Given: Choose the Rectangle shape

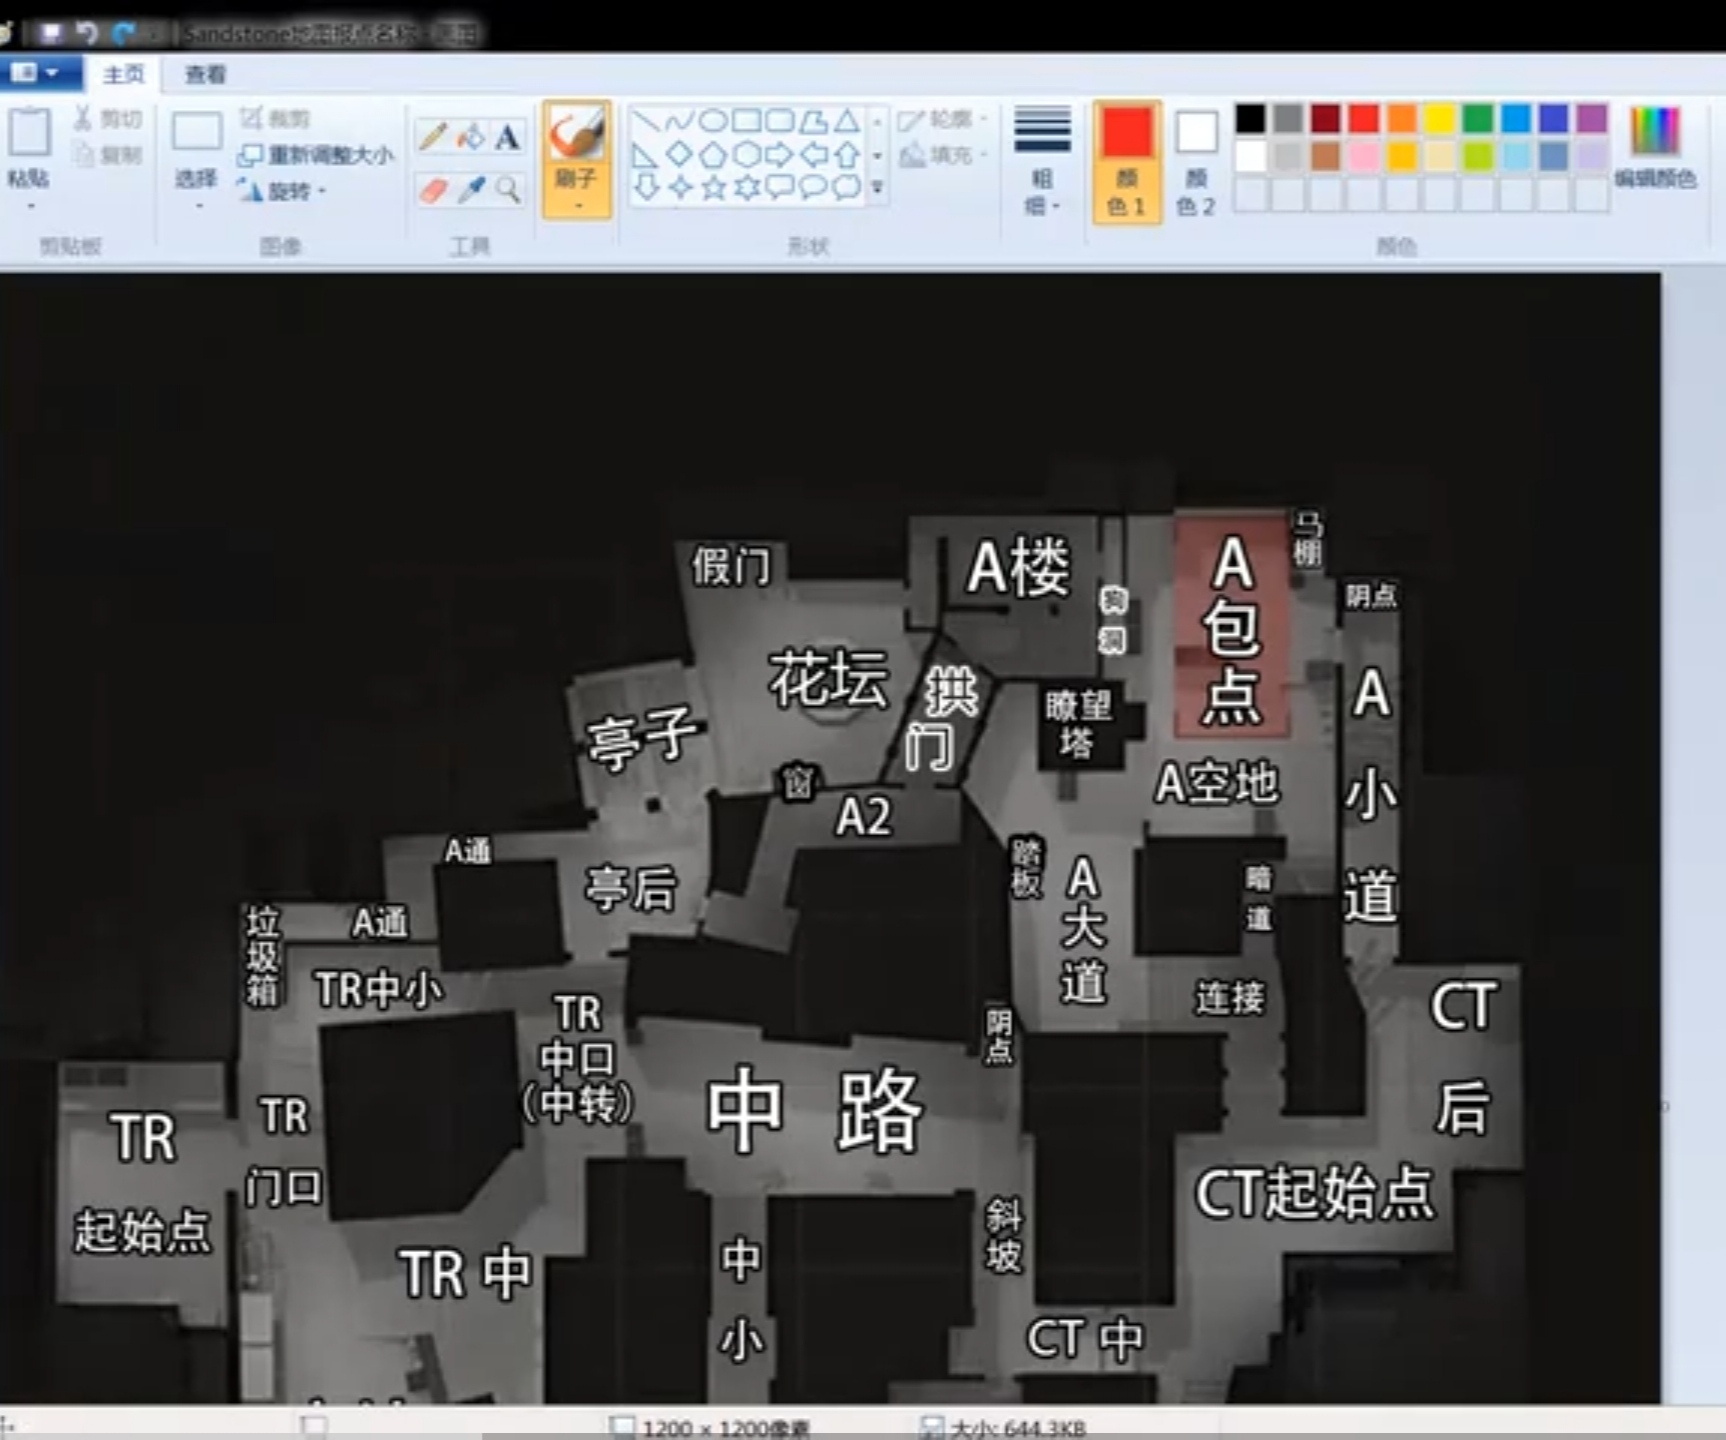Looking at the screenshot, I should pyautogui.click(x=746, y=122).
